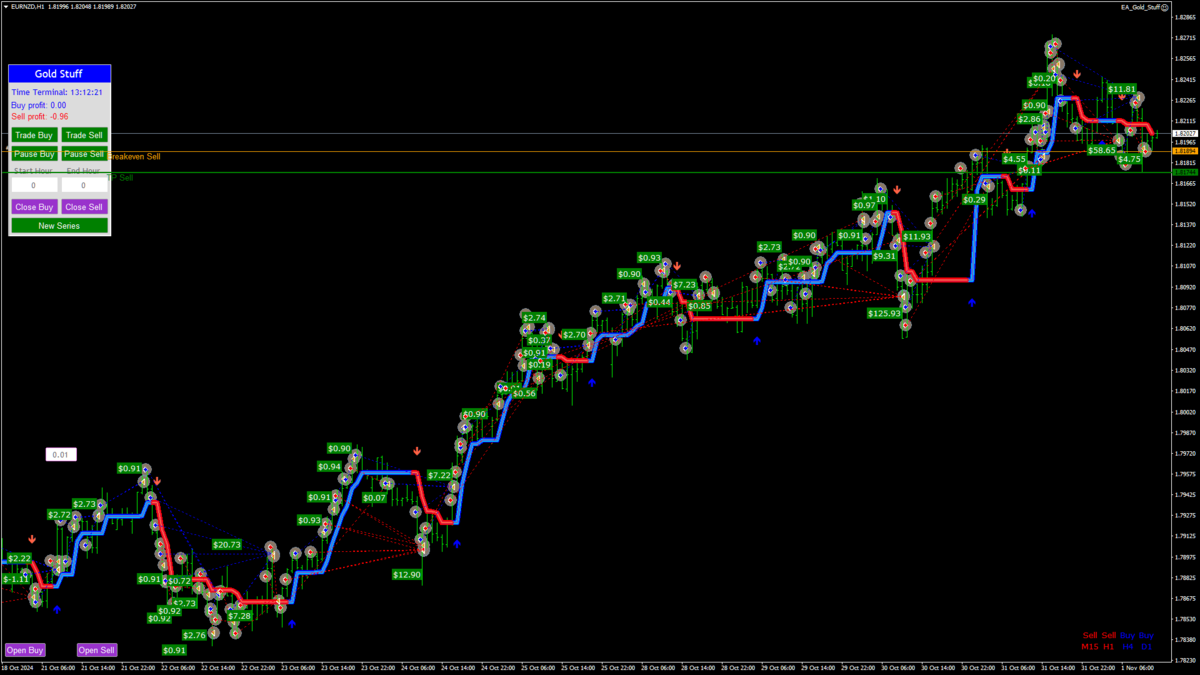Click the Open Buy button

tap(25, 650)
